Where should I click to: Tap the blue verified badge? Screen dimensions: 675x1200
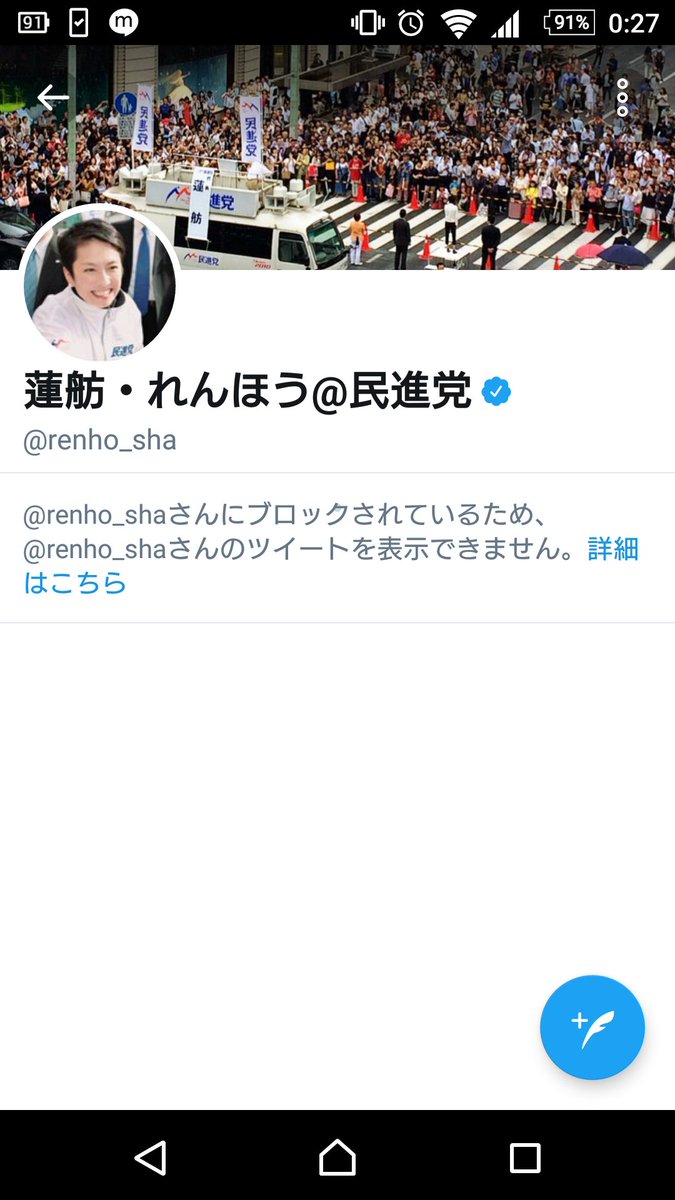click(496, 392)
